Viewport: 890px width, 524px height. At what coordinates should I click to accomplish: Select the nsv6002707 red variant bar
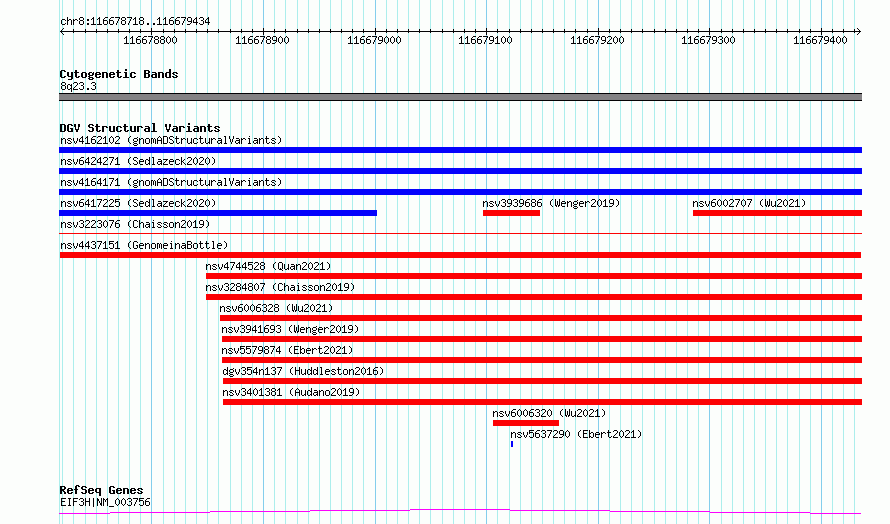point(778,213)
